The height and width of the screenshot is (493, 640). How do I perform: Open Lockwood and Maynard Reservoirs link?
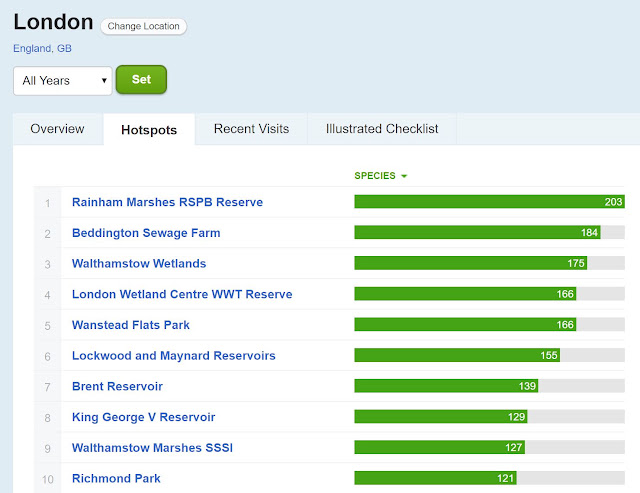tap(174, 355)
